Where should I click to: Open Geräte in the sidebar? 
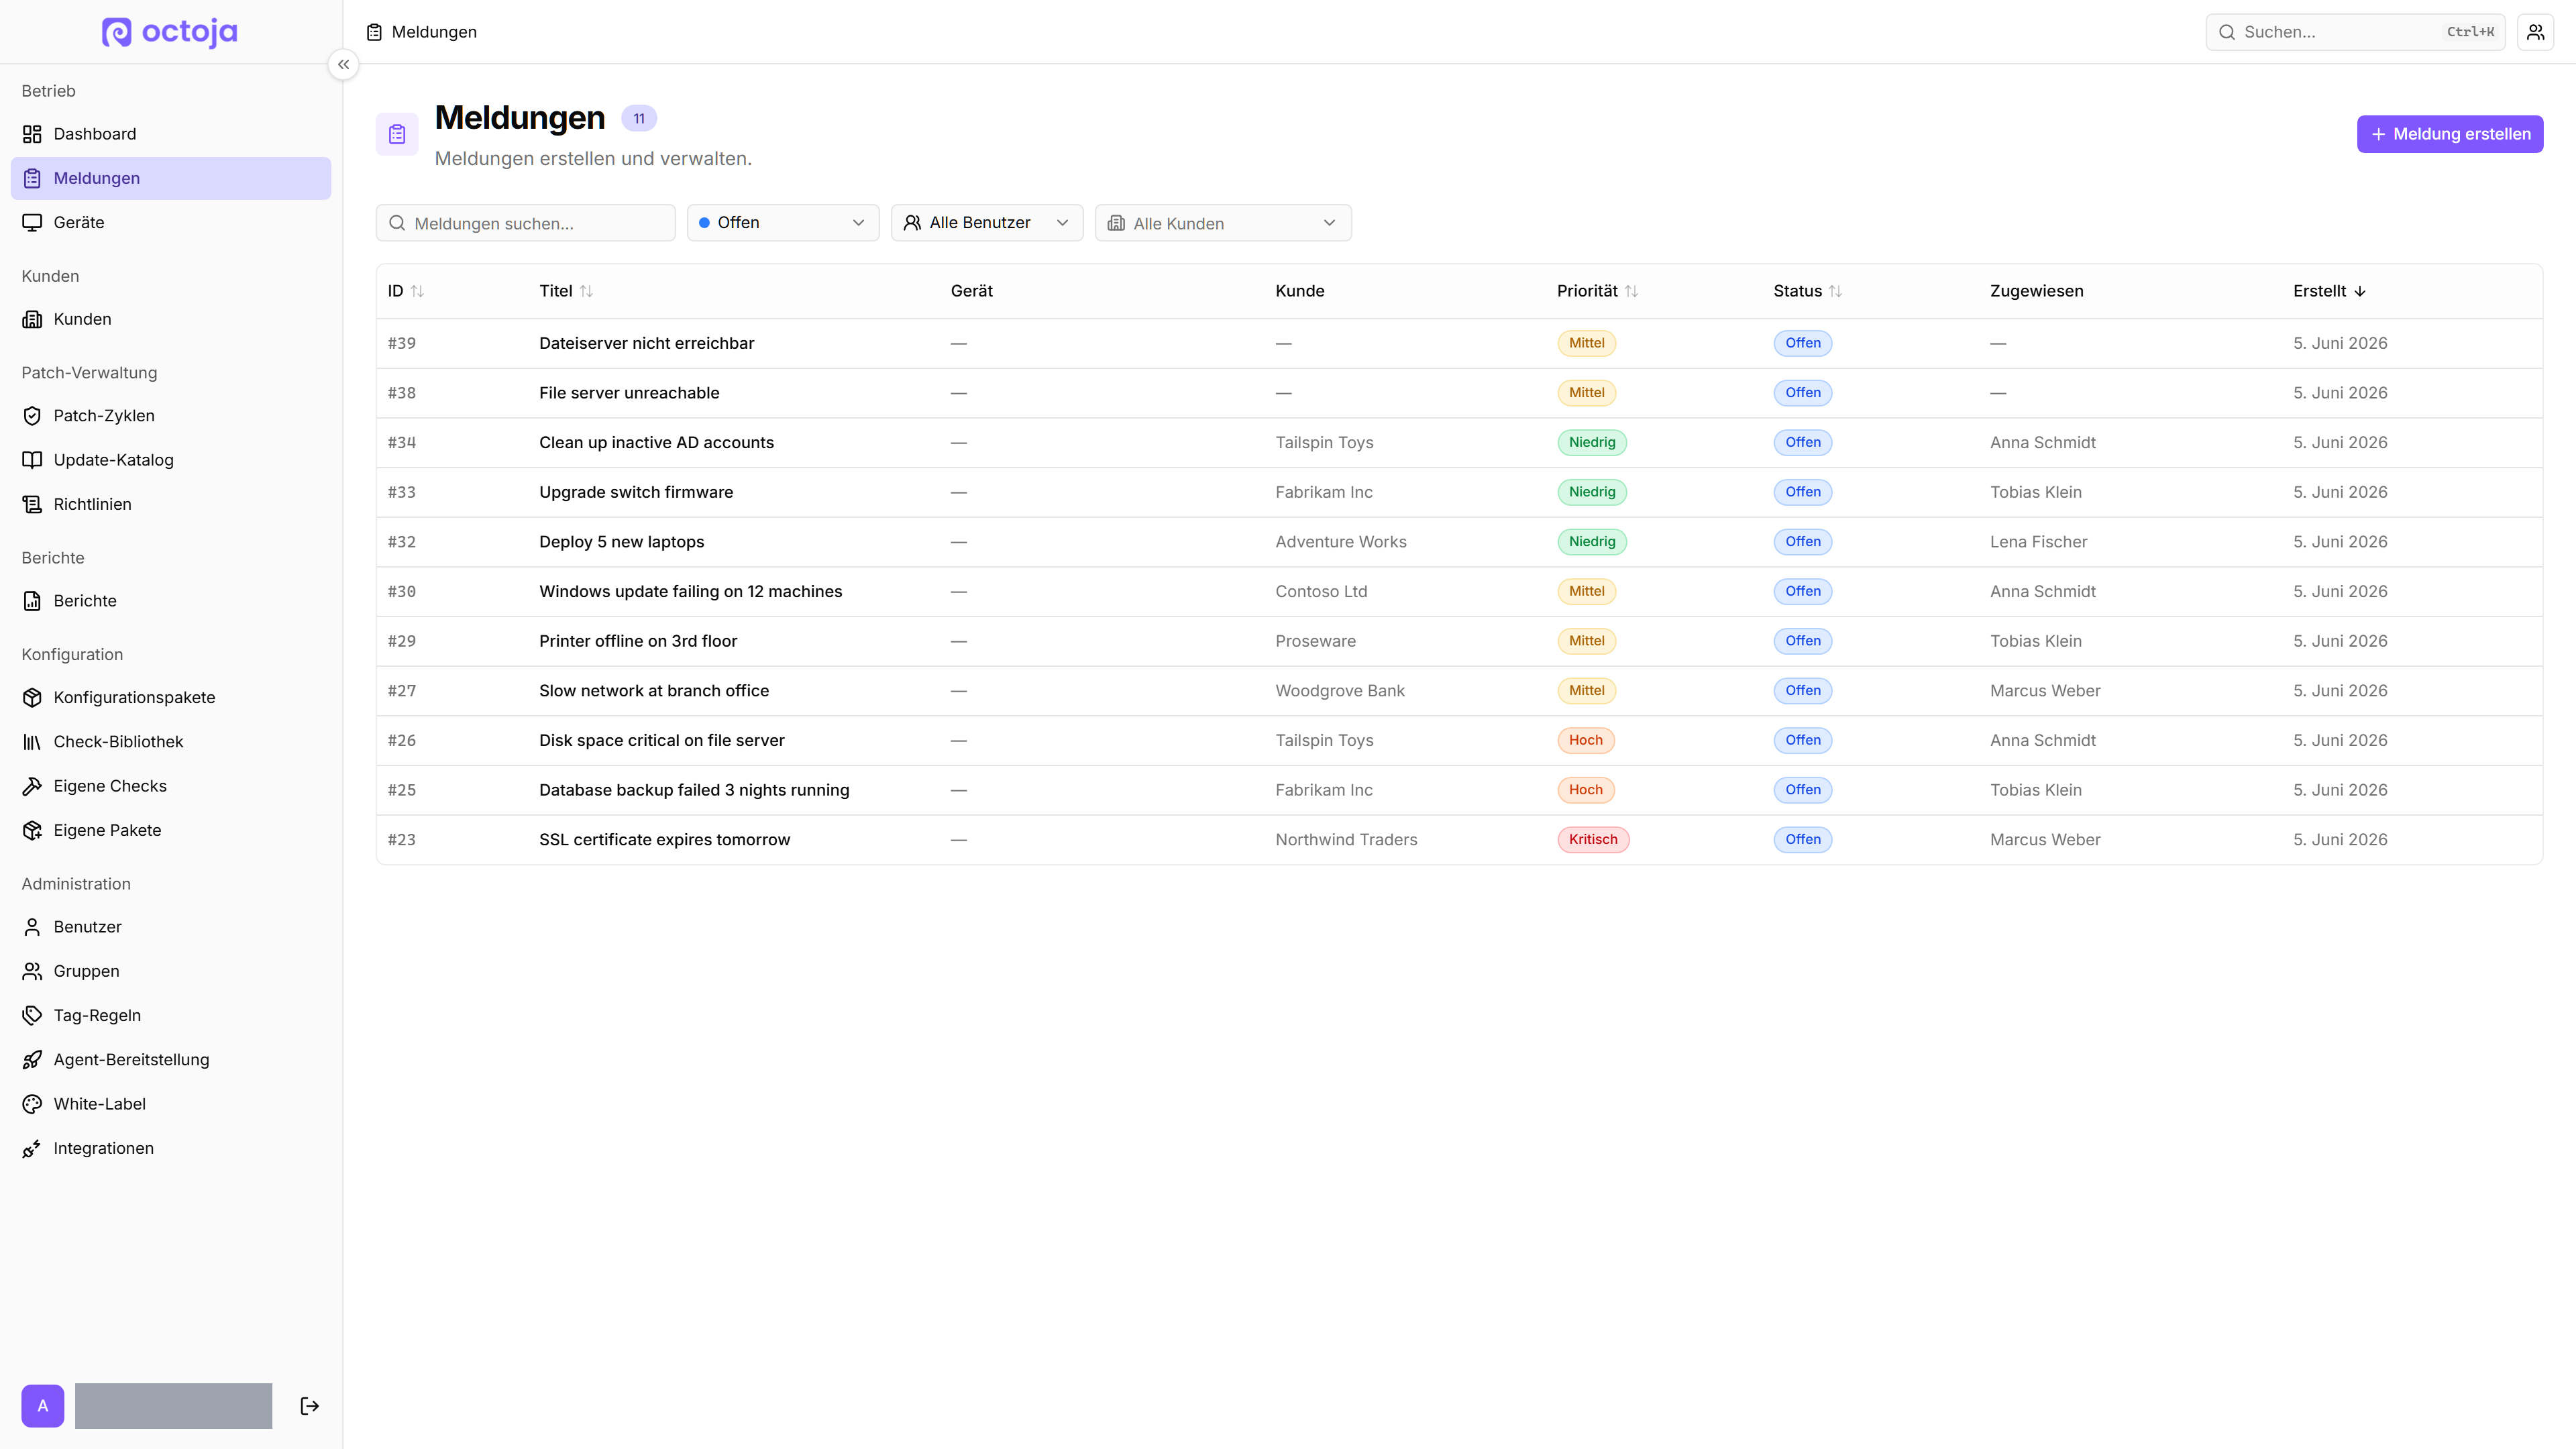coord(171,222)
